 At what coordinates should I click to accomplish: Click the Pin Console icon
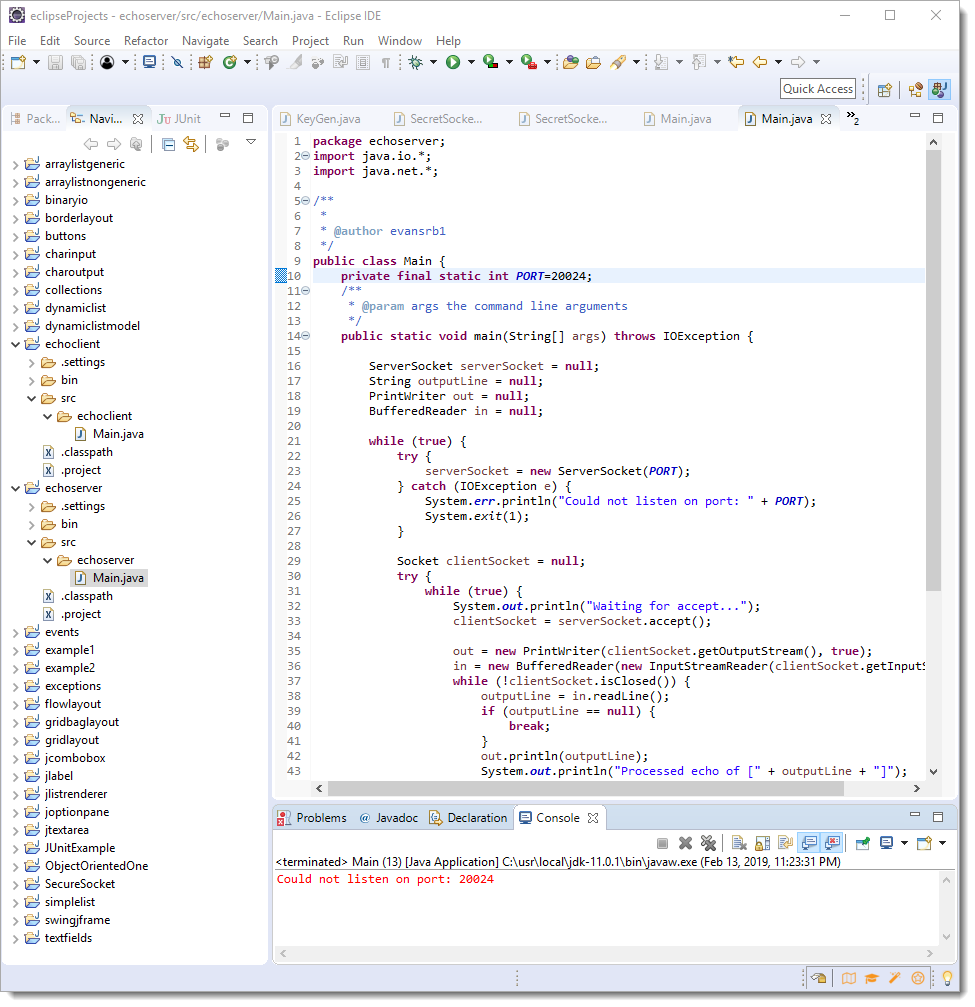(863, 843)
